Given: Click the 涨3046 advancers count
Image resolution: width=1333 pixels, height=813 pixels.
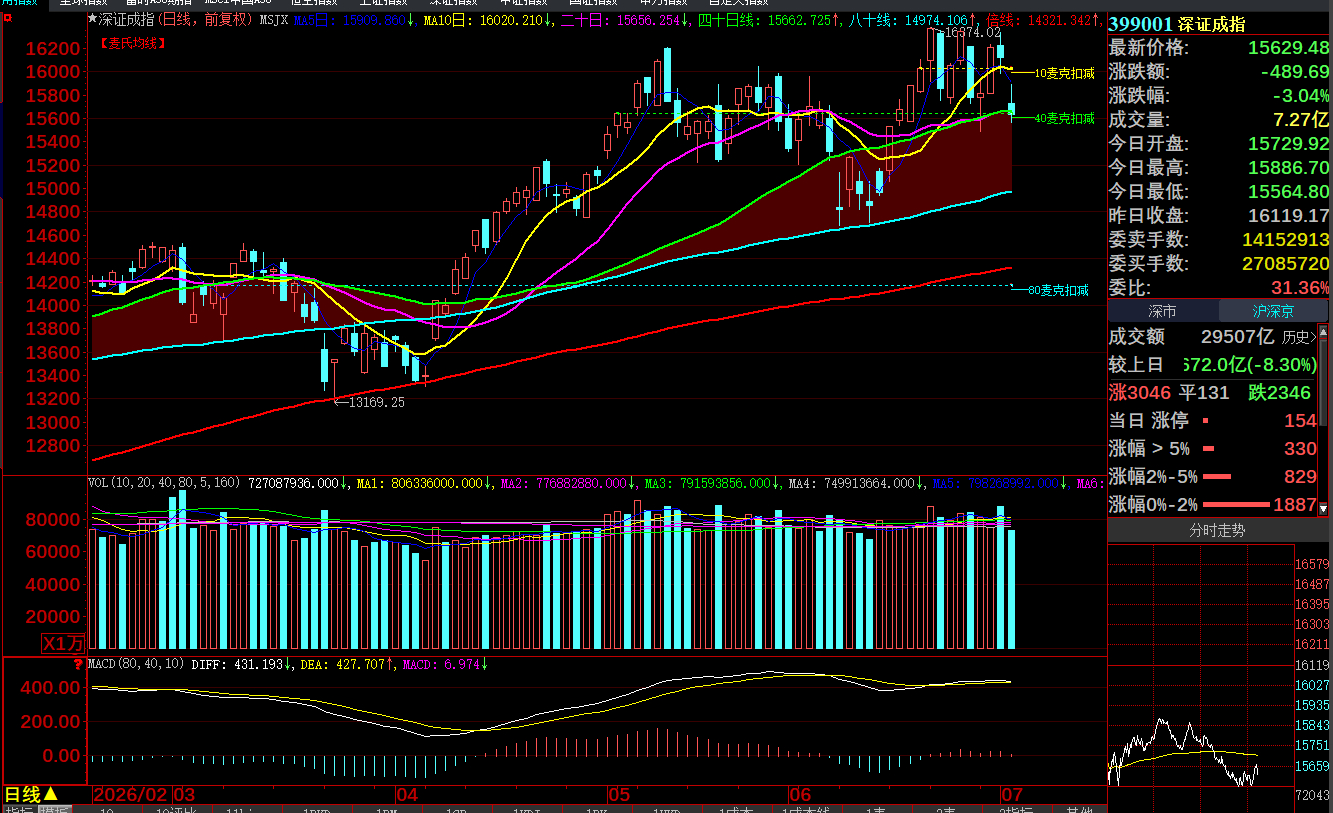Looking at the screenshot, I should [1140, 393].
